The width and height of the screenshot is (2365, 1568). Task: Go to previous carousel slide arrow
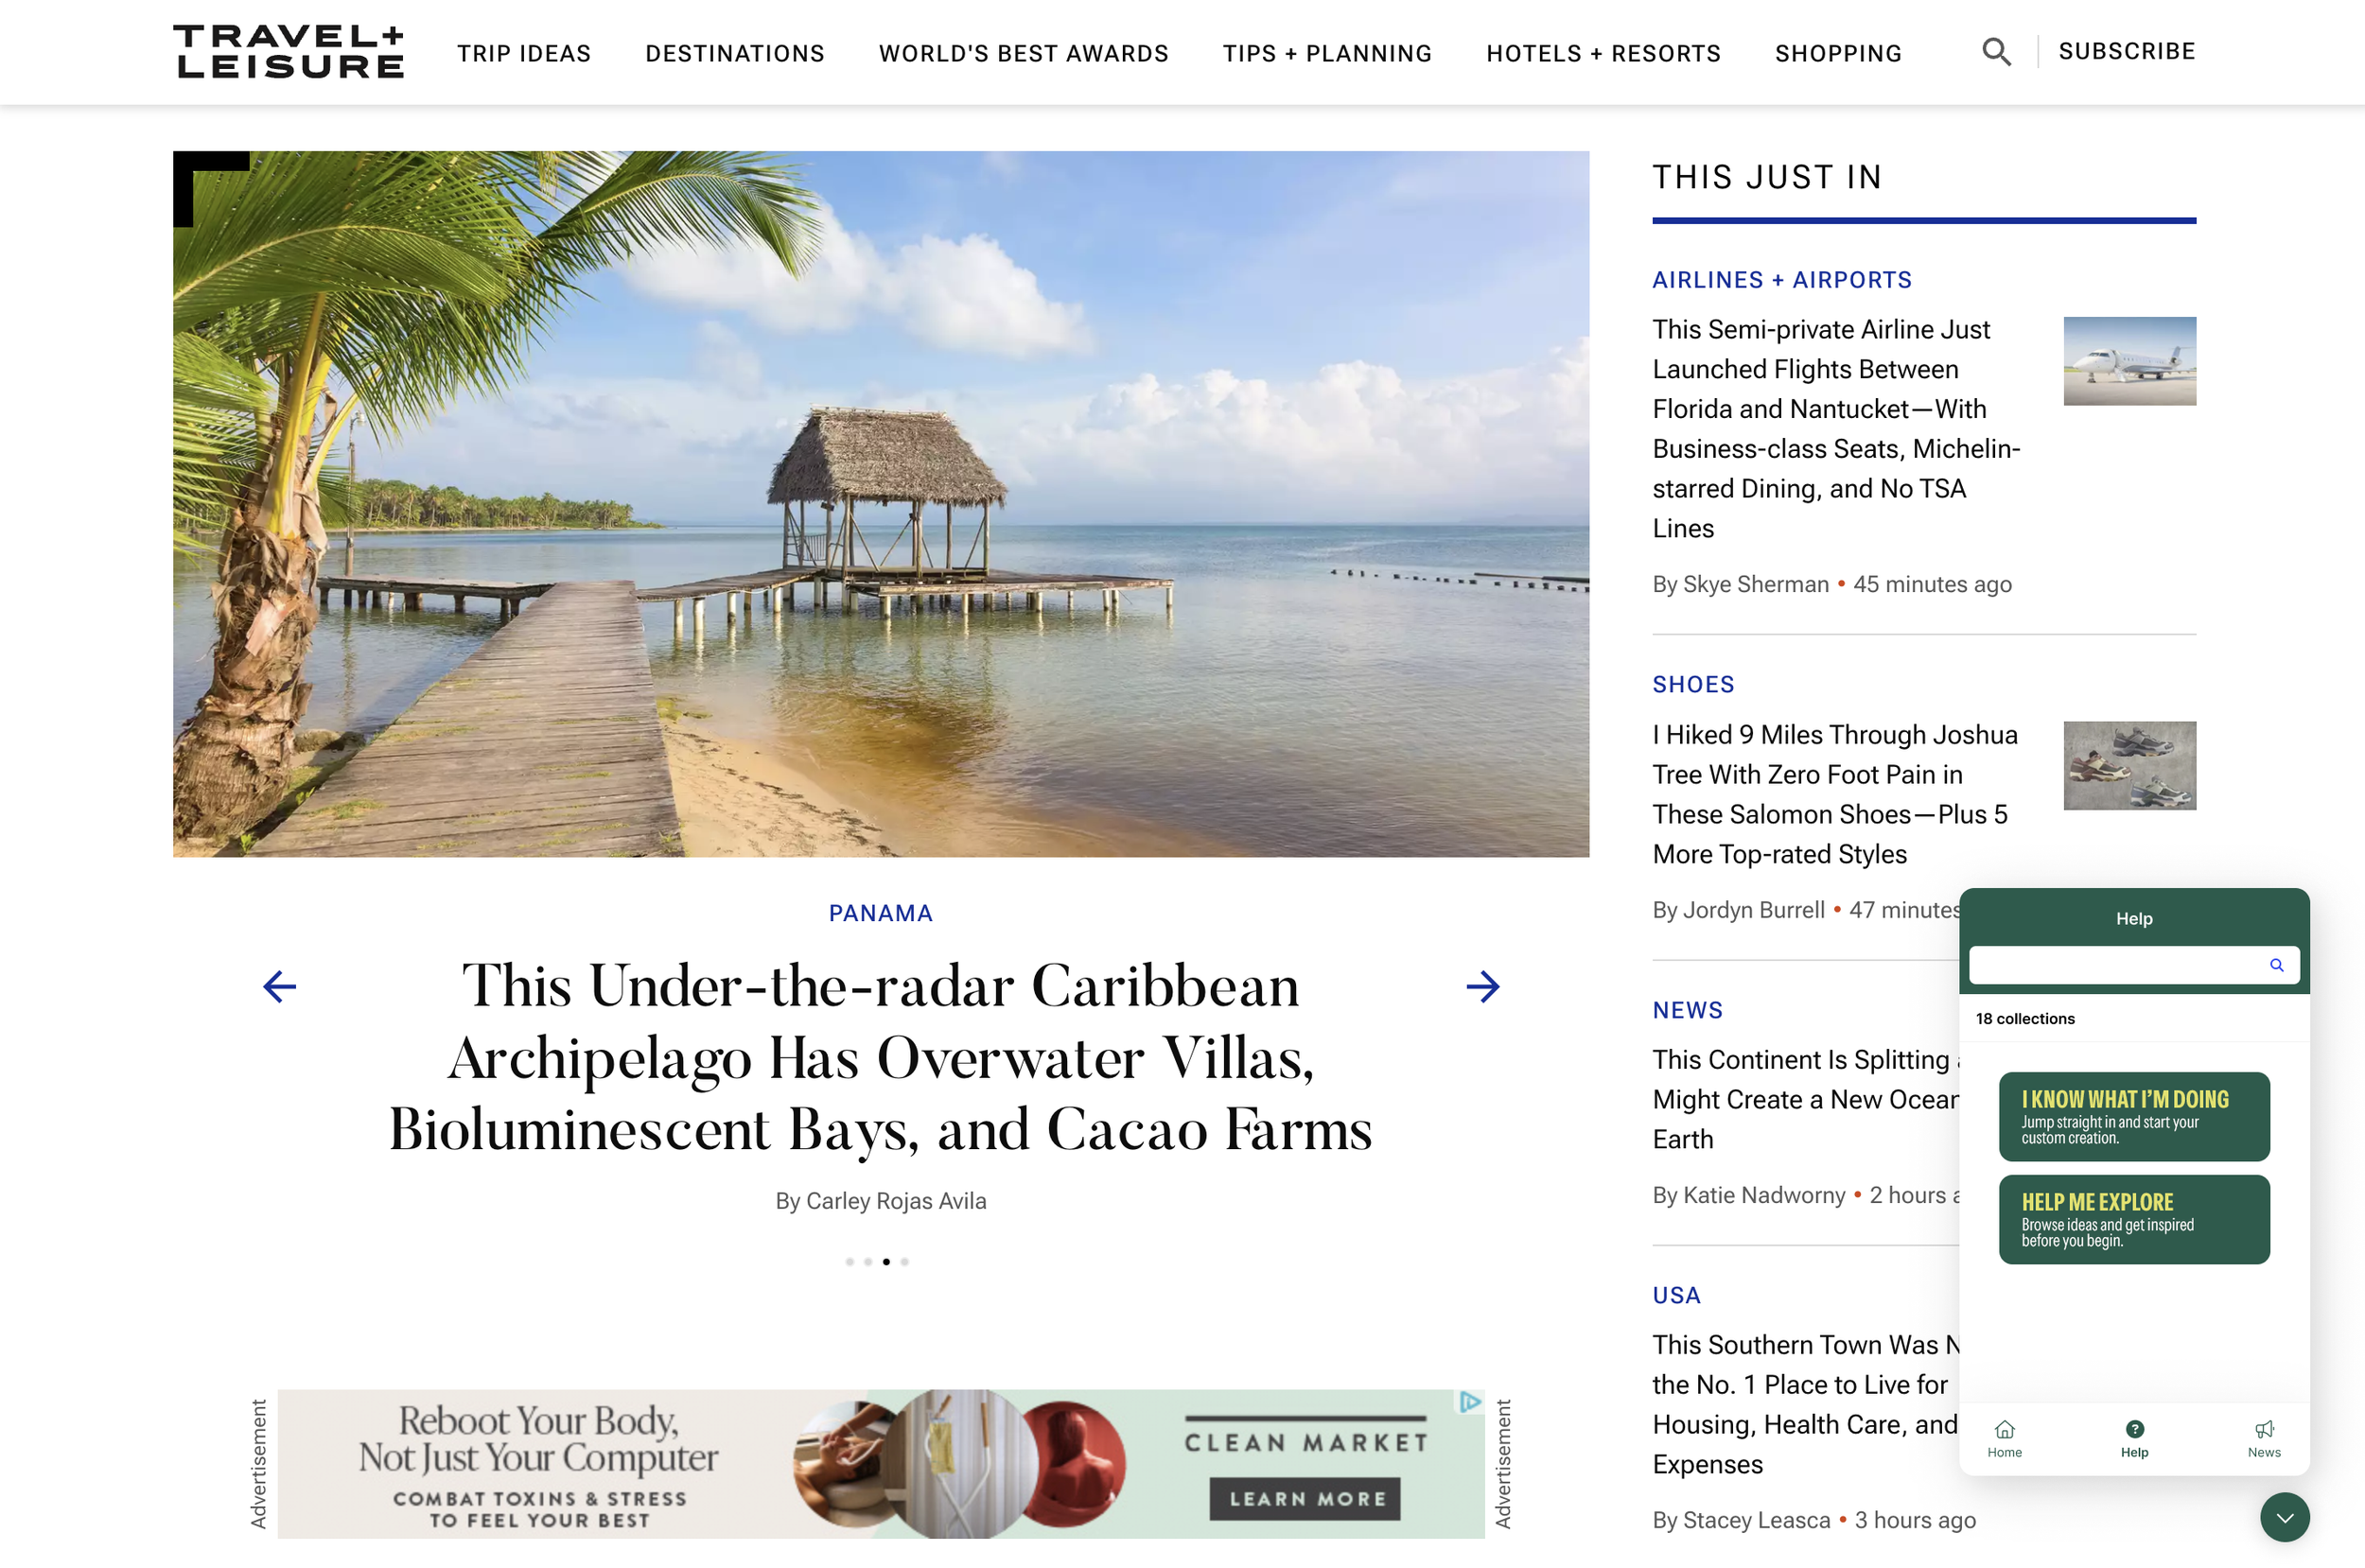click(x=280, y=987)
